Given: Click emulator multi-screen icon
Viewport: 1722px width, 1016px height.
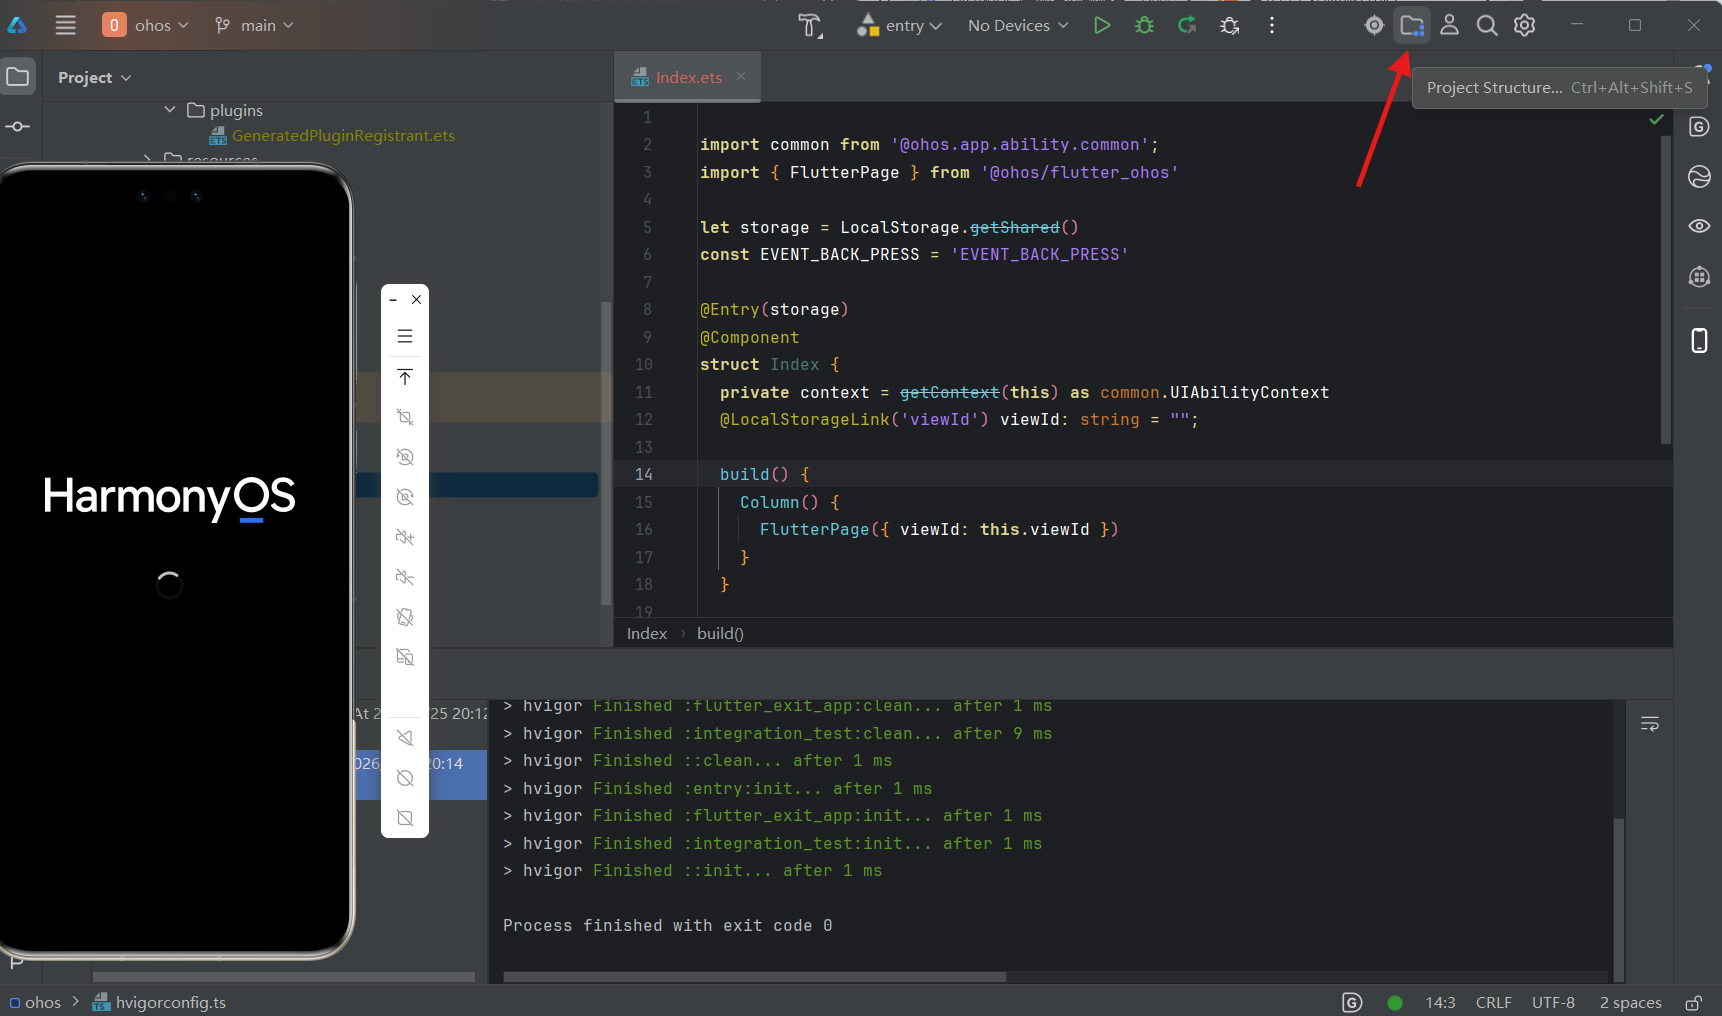Looking at the screenshot, I should click(x=405, y=657).
